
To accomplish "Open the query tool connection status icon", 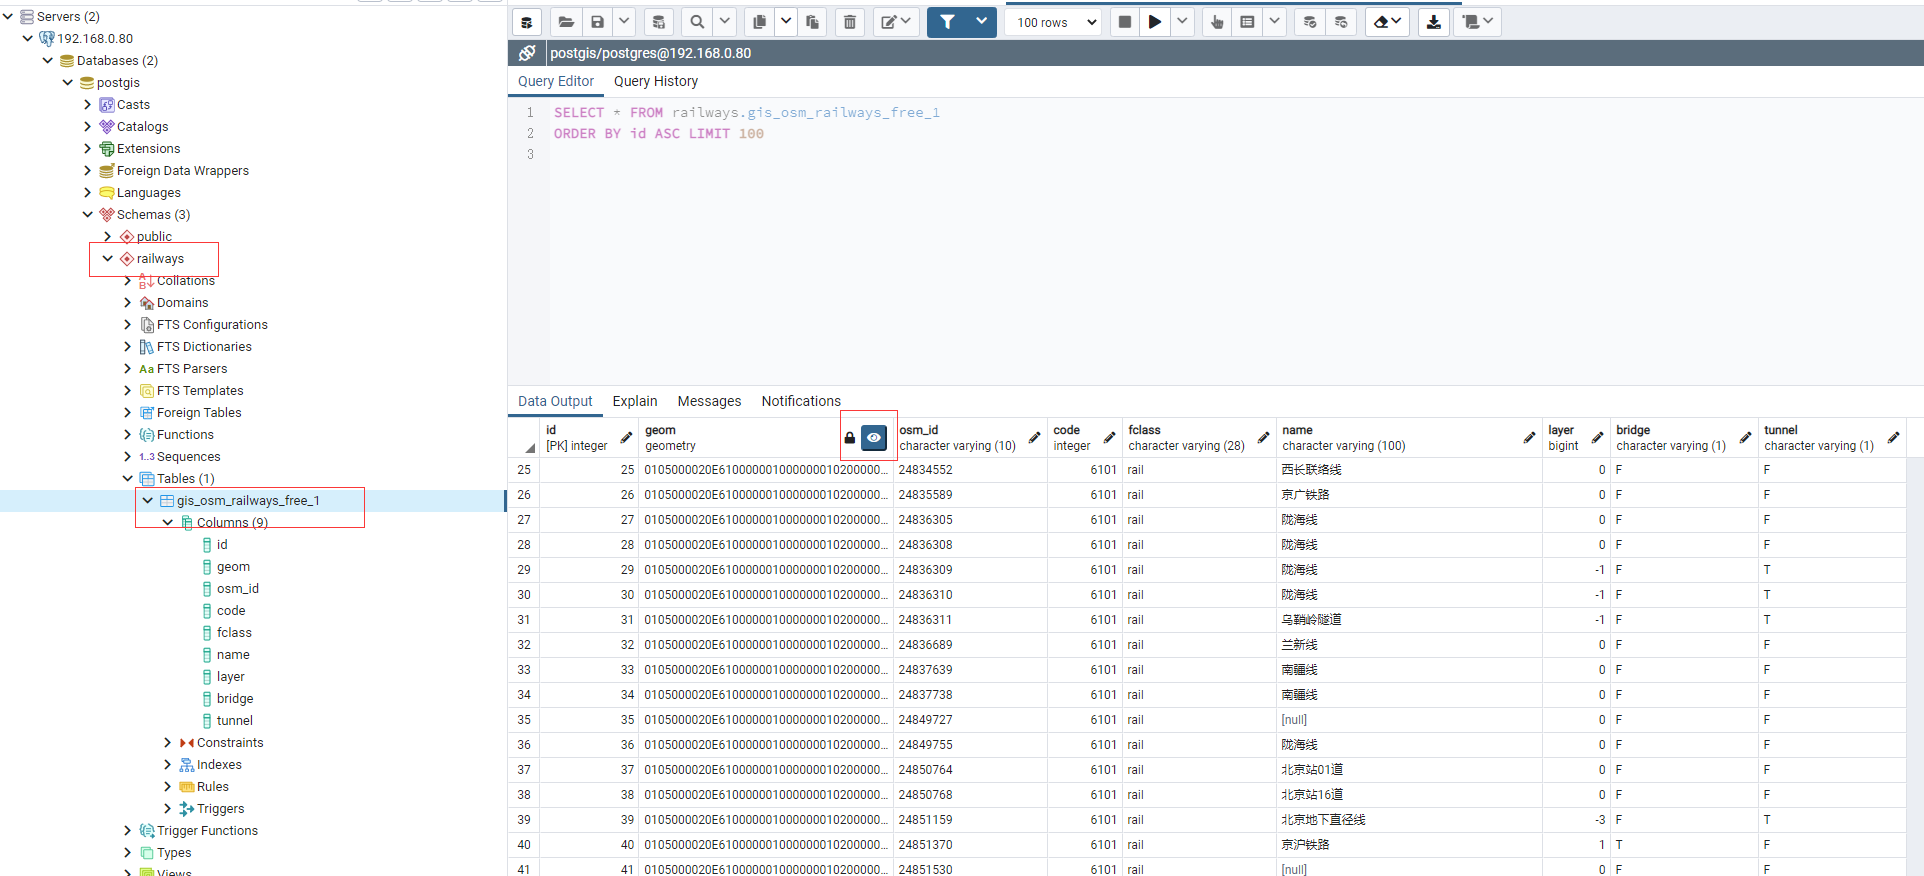I will coord(527,22).
